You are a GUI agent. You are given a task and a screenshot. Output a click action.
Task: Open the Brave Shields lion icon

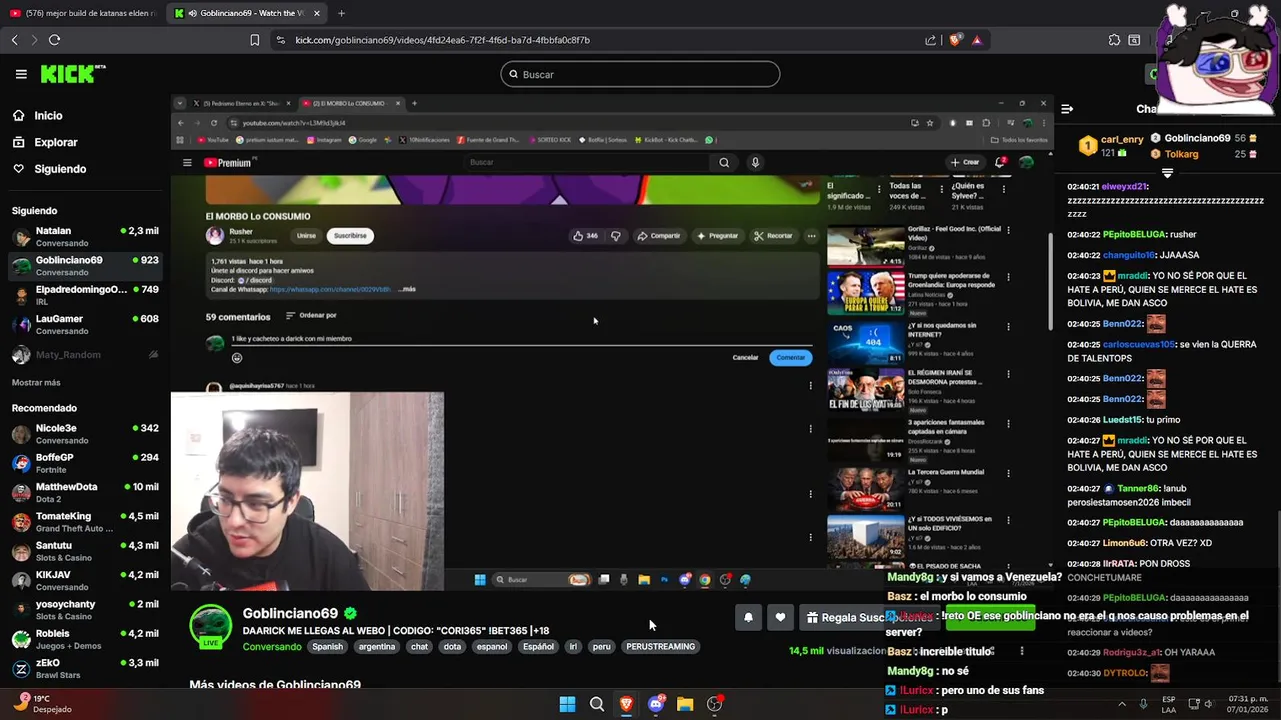(x=955, y=40)
